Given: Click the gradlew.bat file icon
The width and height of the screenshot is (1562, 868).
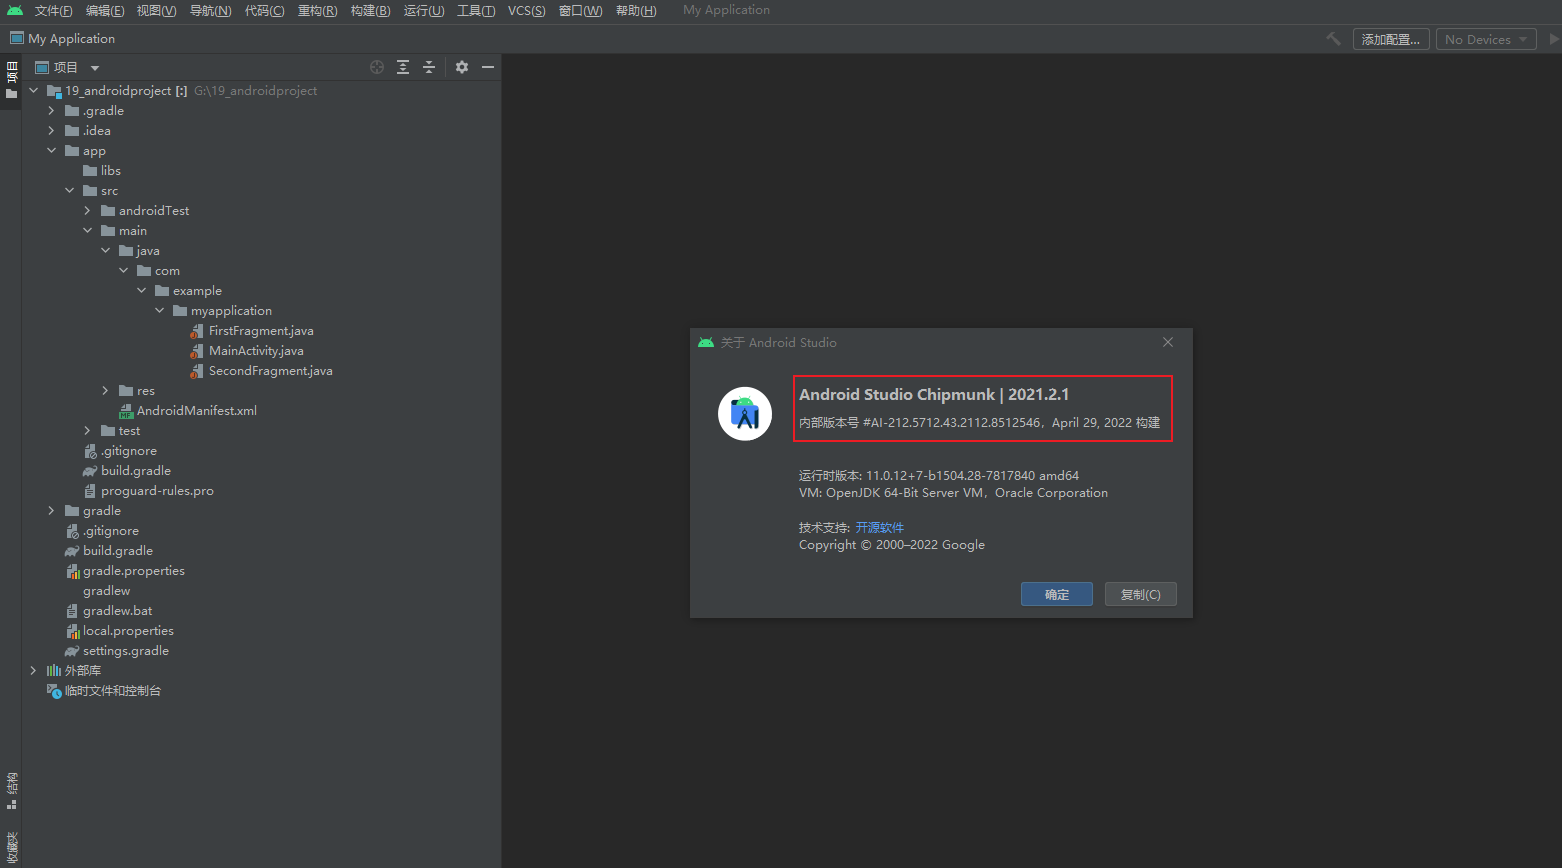Looking at the screenshot, I should [72, 611].
